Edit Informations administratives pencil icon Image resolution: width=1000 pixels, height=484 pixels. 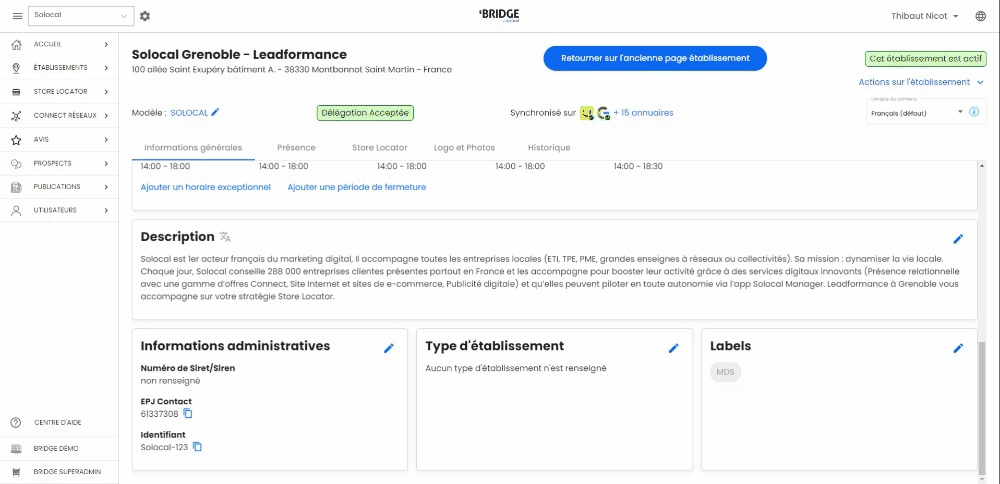389,348
